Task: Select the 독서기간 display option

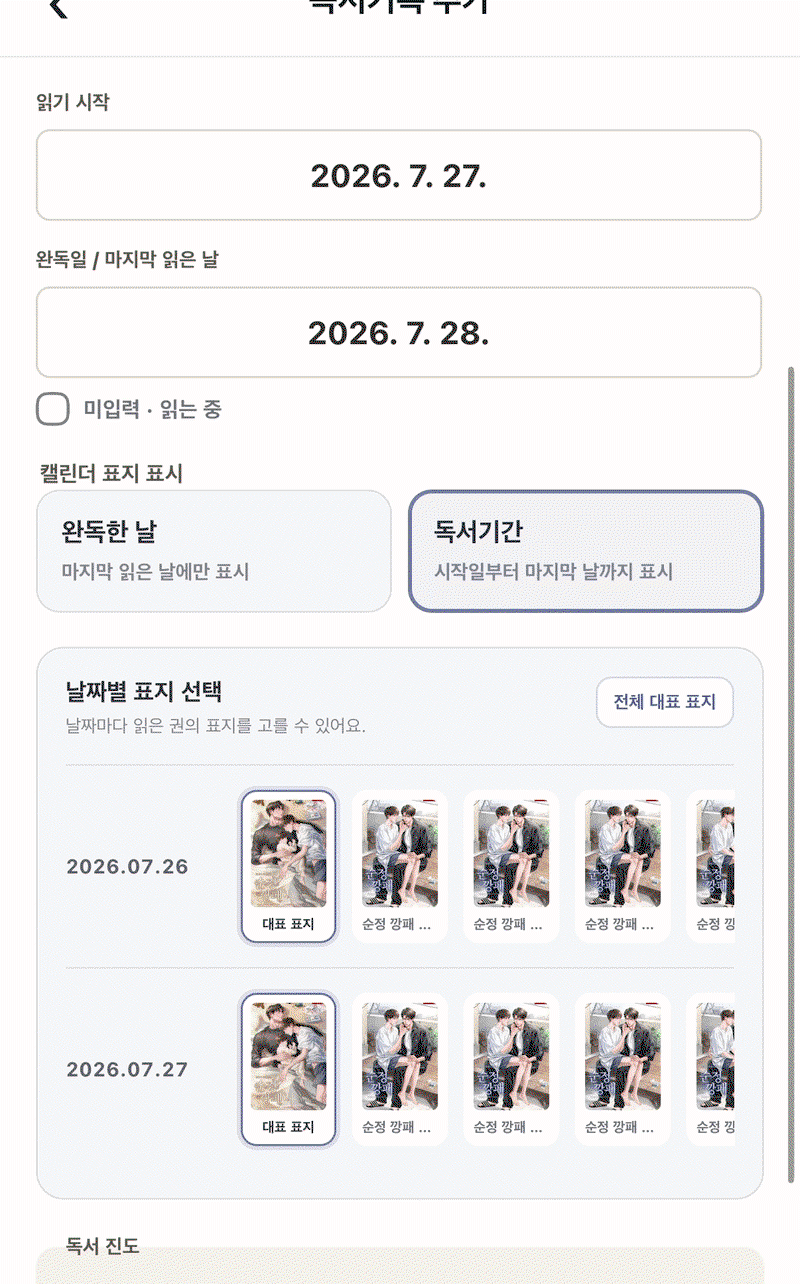Action: 586,551
